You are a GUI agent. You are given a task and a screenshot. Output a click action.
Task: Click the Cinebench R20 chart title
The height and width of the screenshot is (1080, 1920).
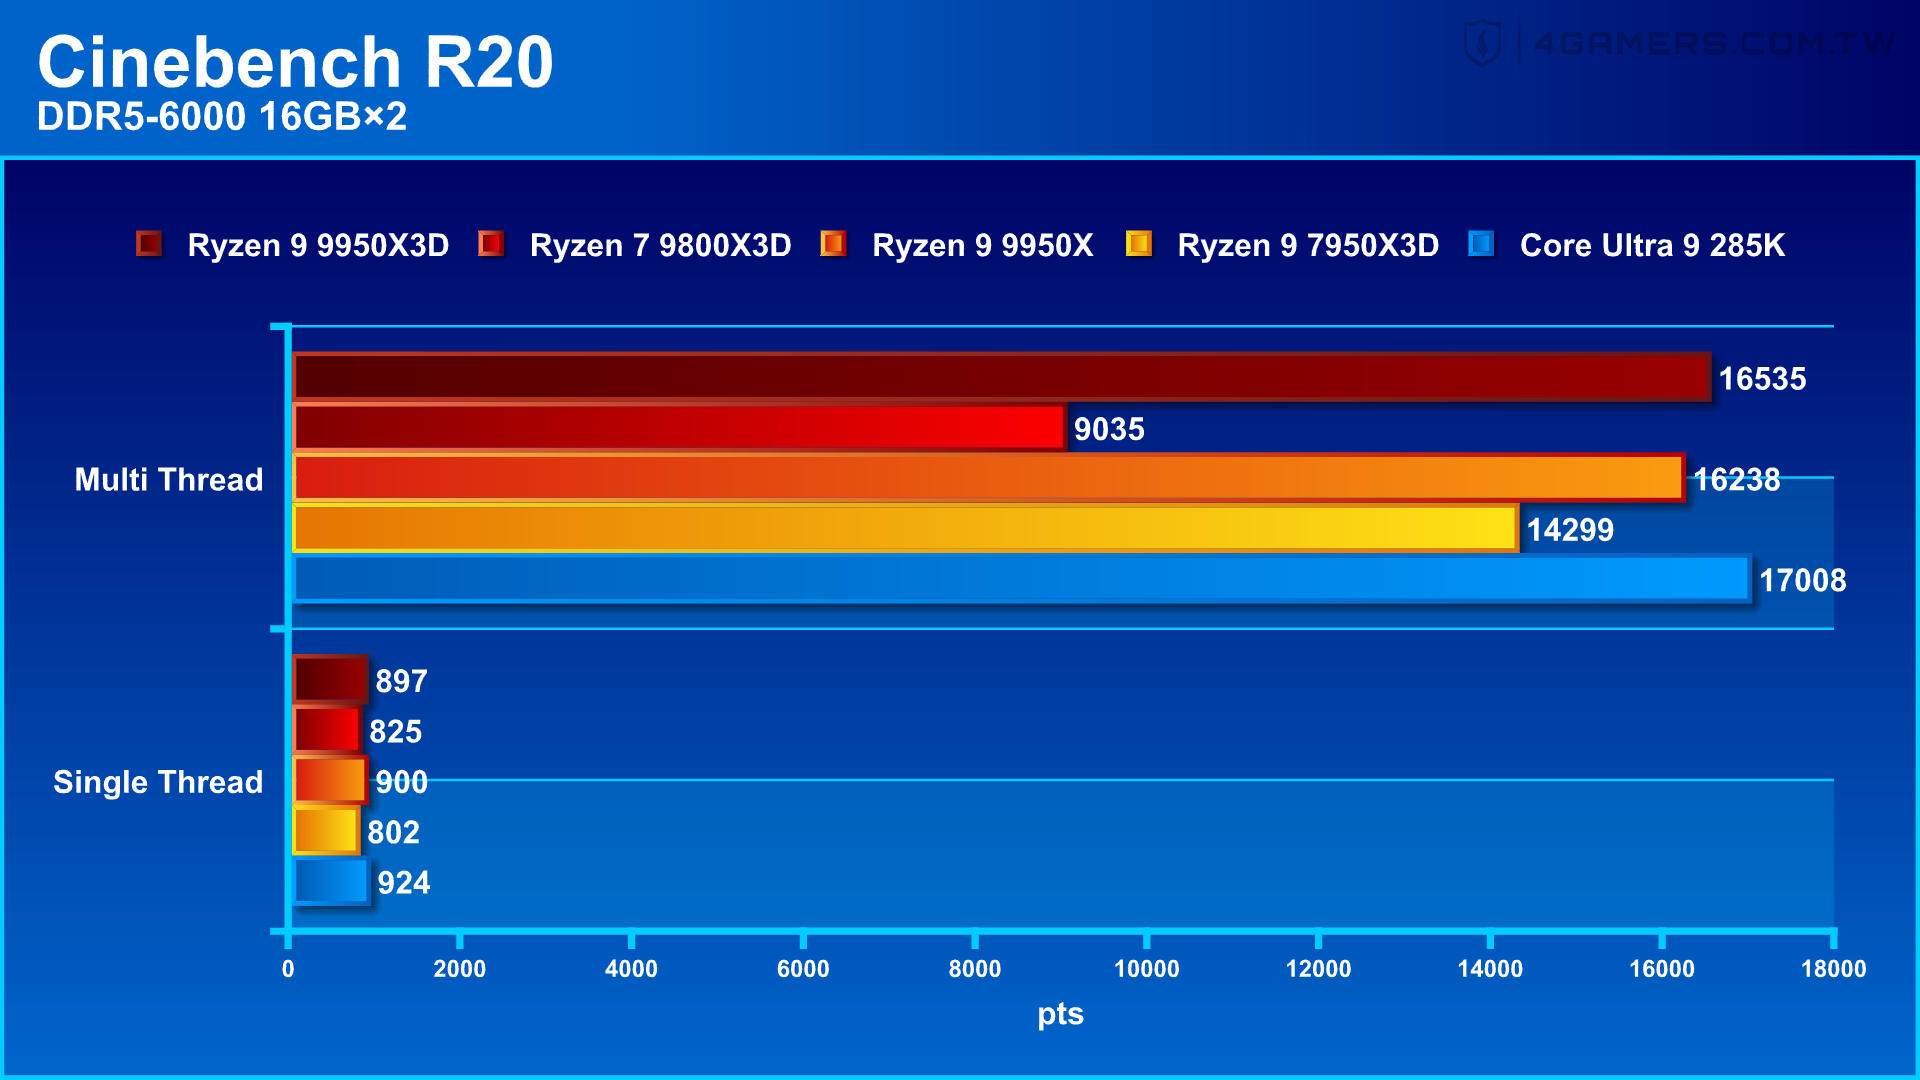[x=295, y=62]
